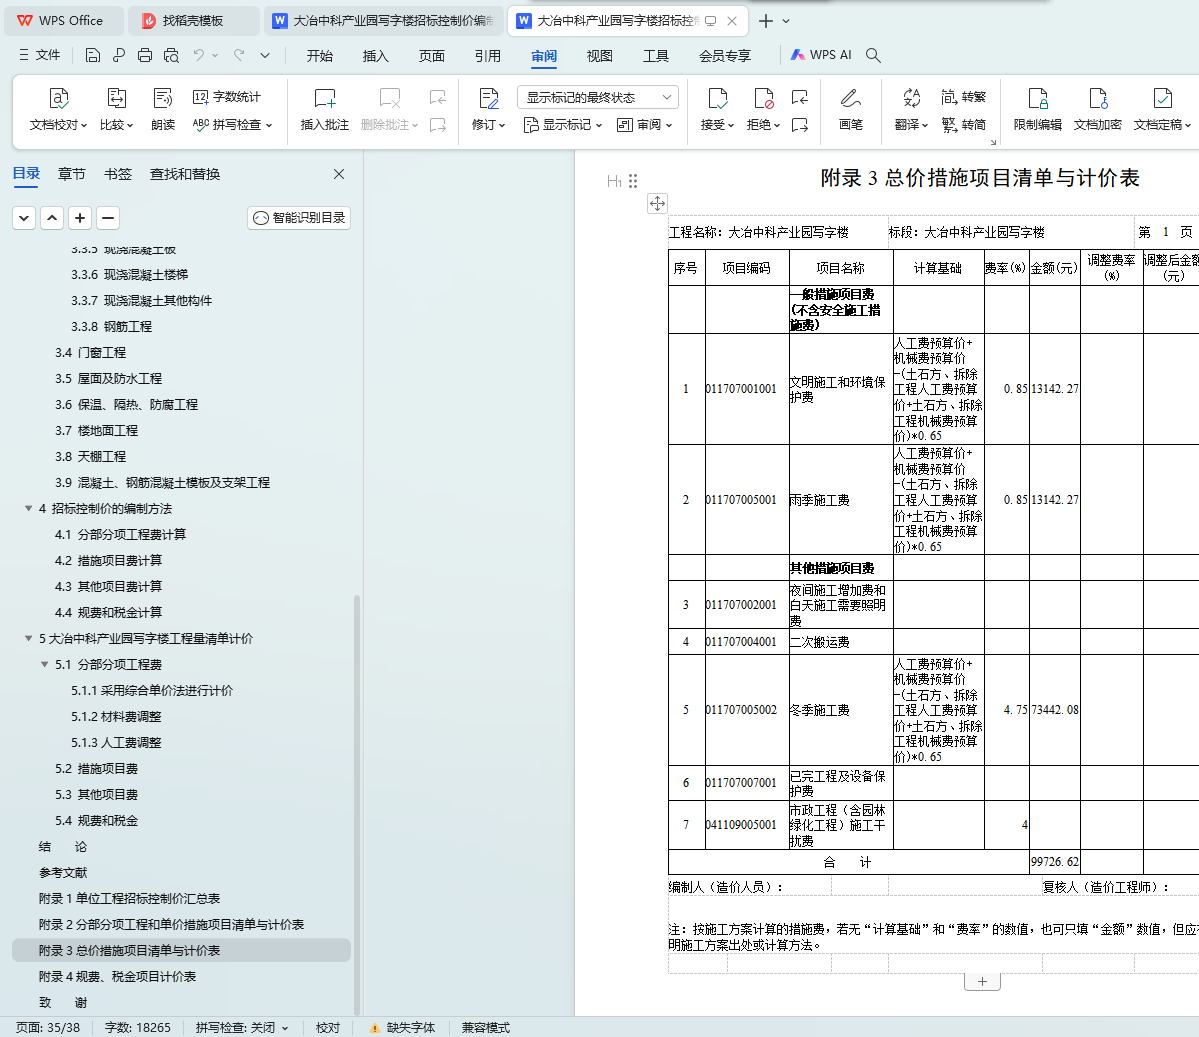Image resolution: width=1199 pixels, height=1037 pixels.
Task: Switch to 引用 ribbon tab
Action: click(488, 56)
